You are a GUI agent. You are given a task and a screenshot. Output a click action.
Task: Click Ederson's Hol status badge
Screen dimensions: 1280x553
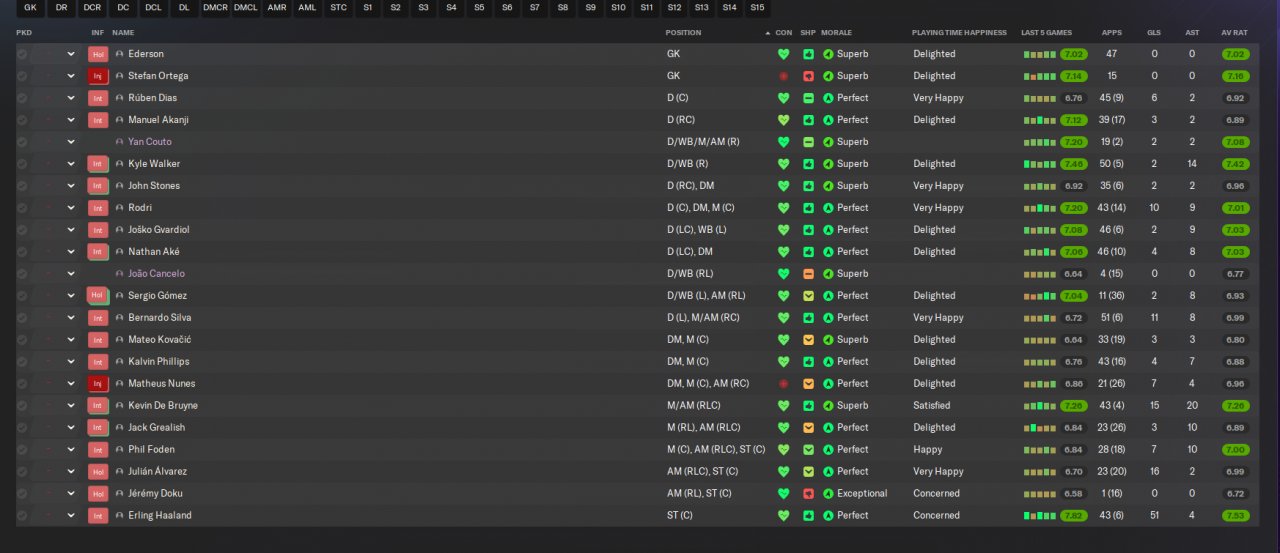coord(97,54)
